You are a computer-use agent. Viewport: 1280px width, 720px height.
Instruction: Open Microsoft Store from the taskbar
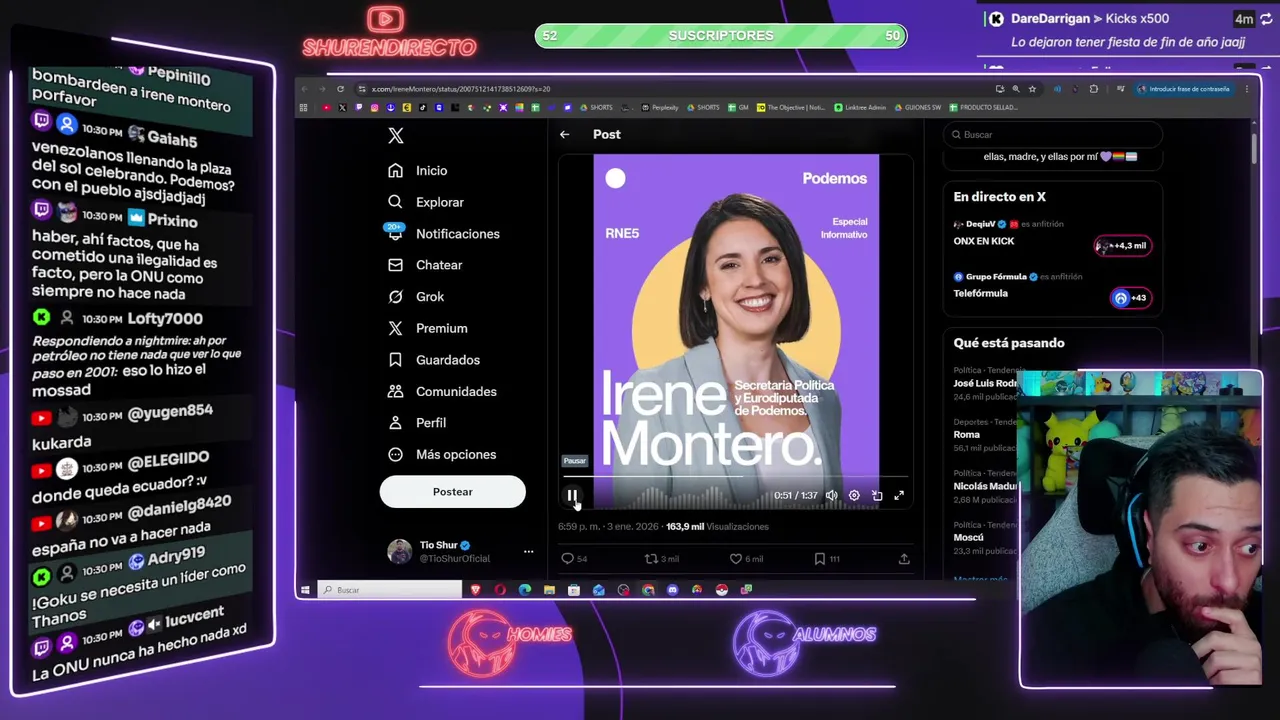574,590
